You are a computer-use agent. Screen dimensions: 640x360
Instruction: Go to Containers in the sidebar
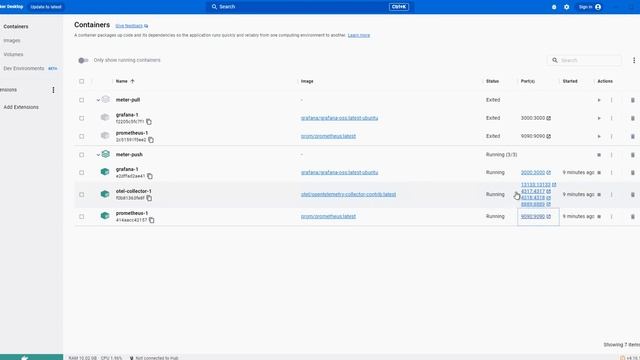coord(16,27)
